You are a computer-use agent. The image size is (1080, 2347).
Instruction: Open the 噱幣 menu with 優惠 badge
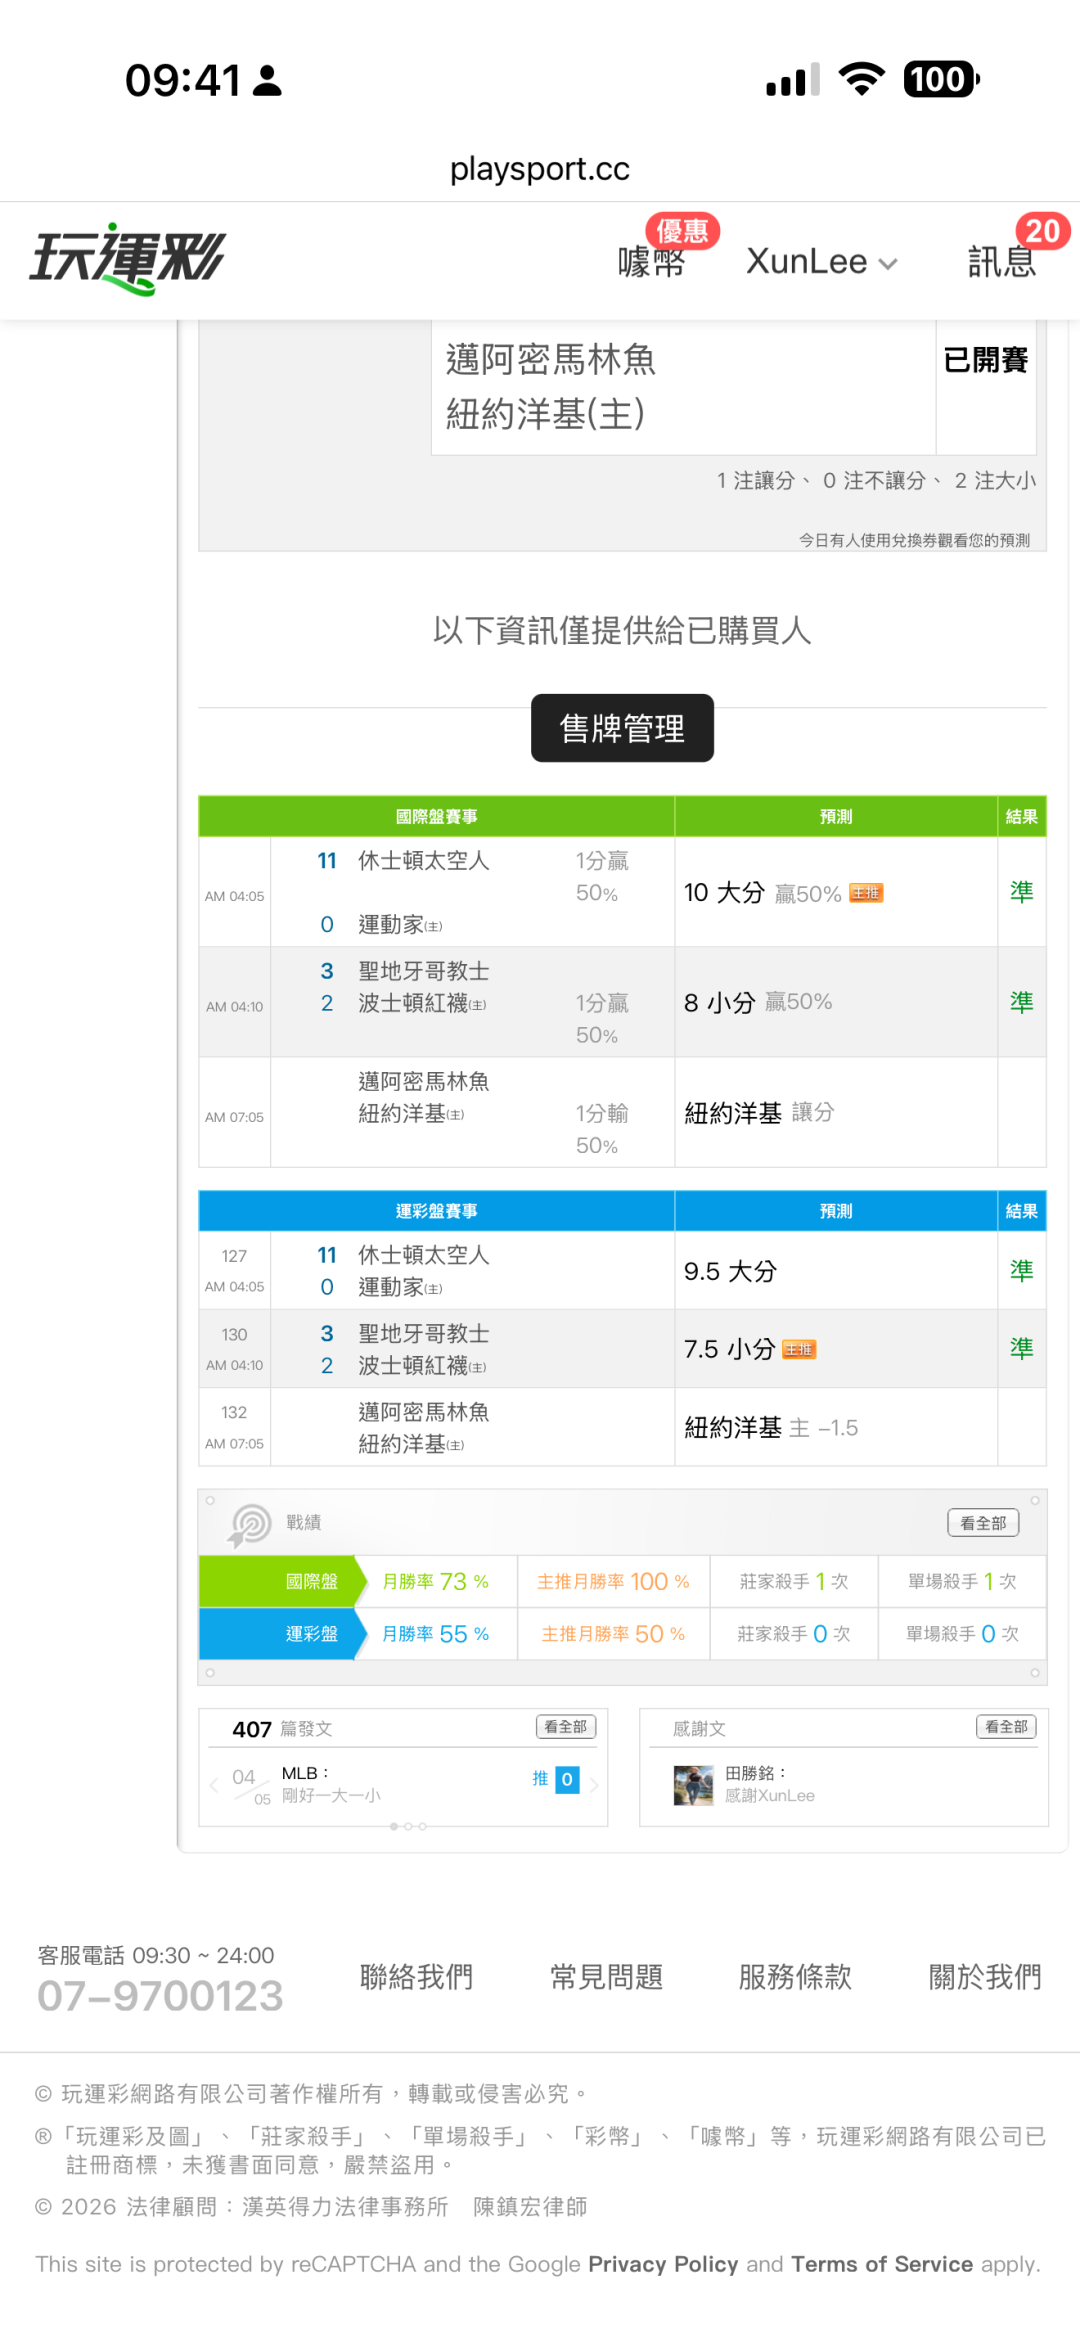(652, 261)
